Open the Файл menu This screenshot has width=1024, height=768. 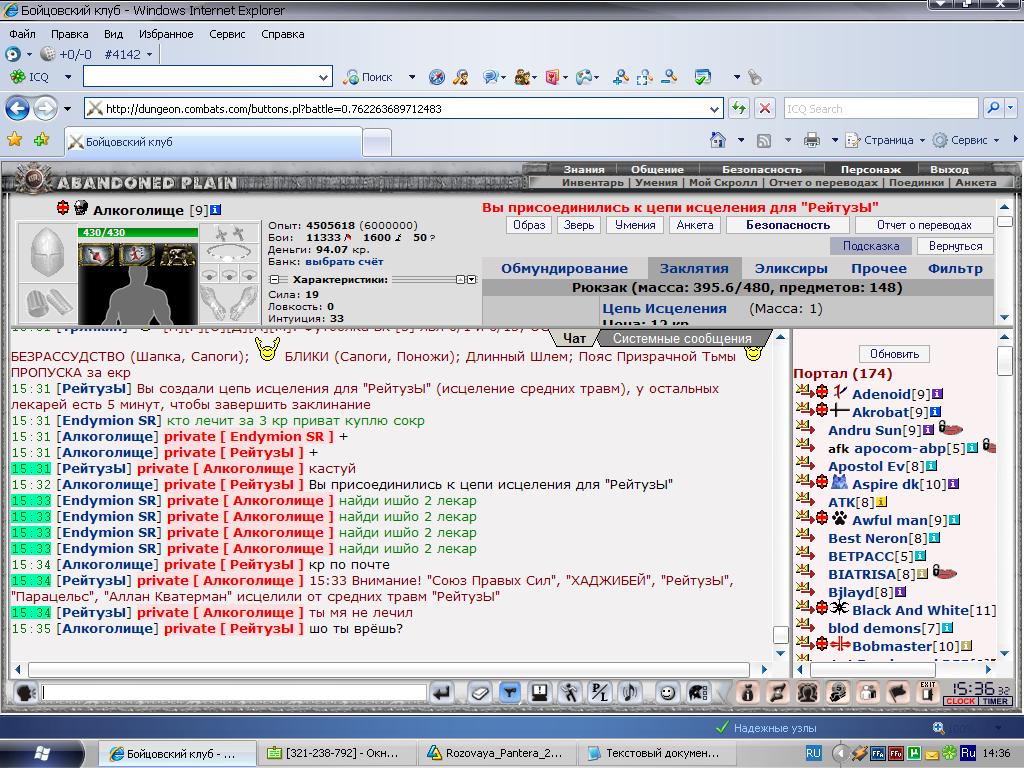22,34
